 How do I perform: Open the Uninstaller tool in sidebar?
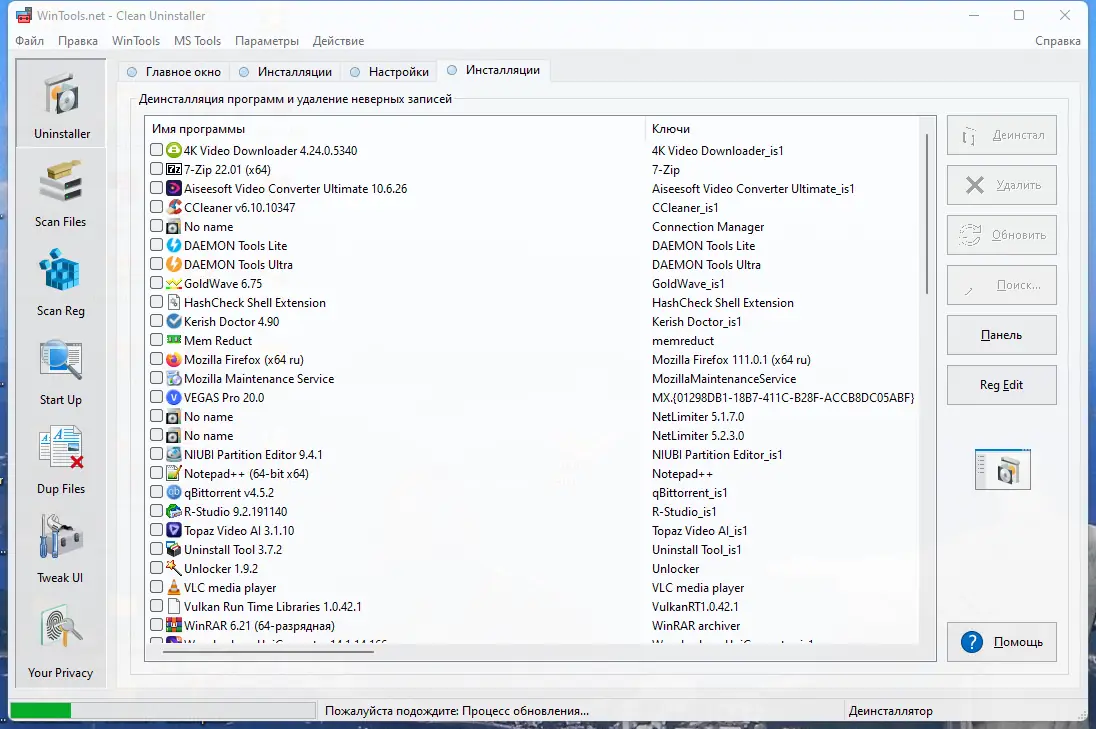tap(62, 103)
